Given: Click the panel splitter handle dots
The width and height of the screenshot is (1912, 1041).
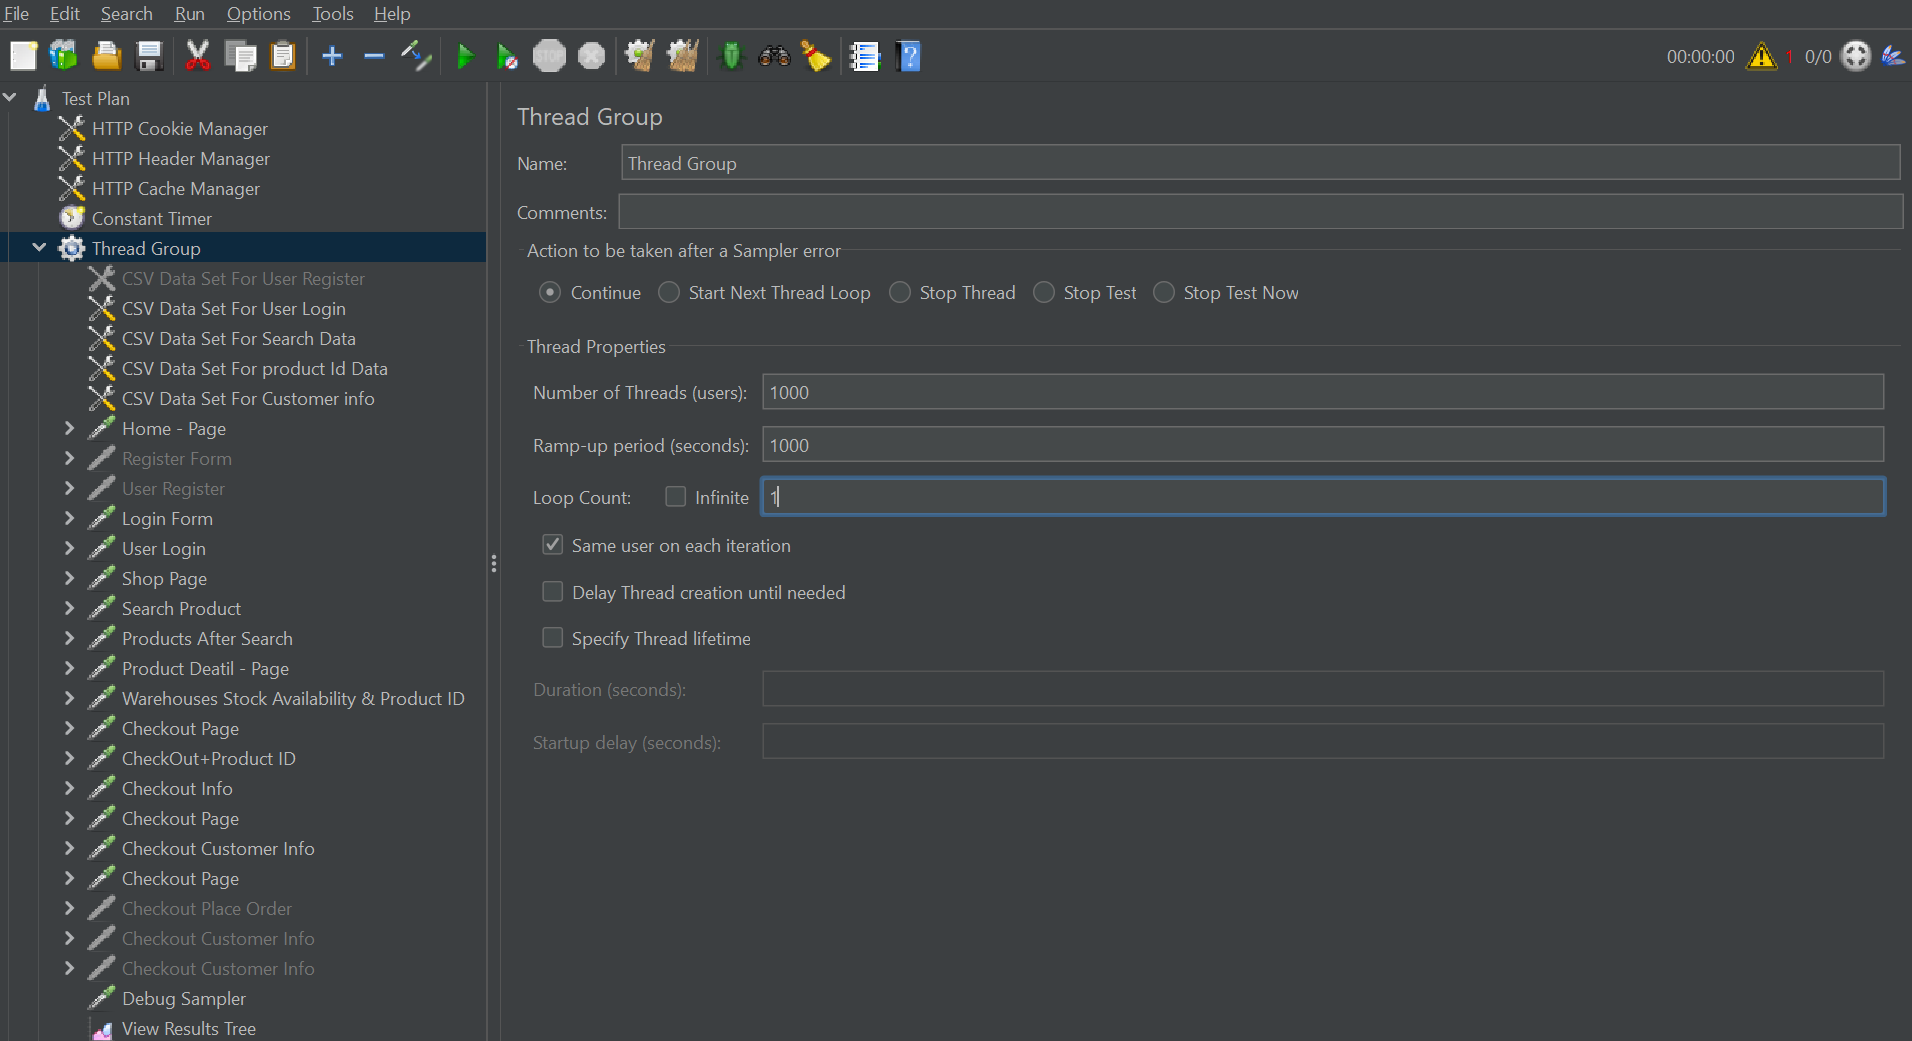Looking at the screenshot, I should coord(493,563).
